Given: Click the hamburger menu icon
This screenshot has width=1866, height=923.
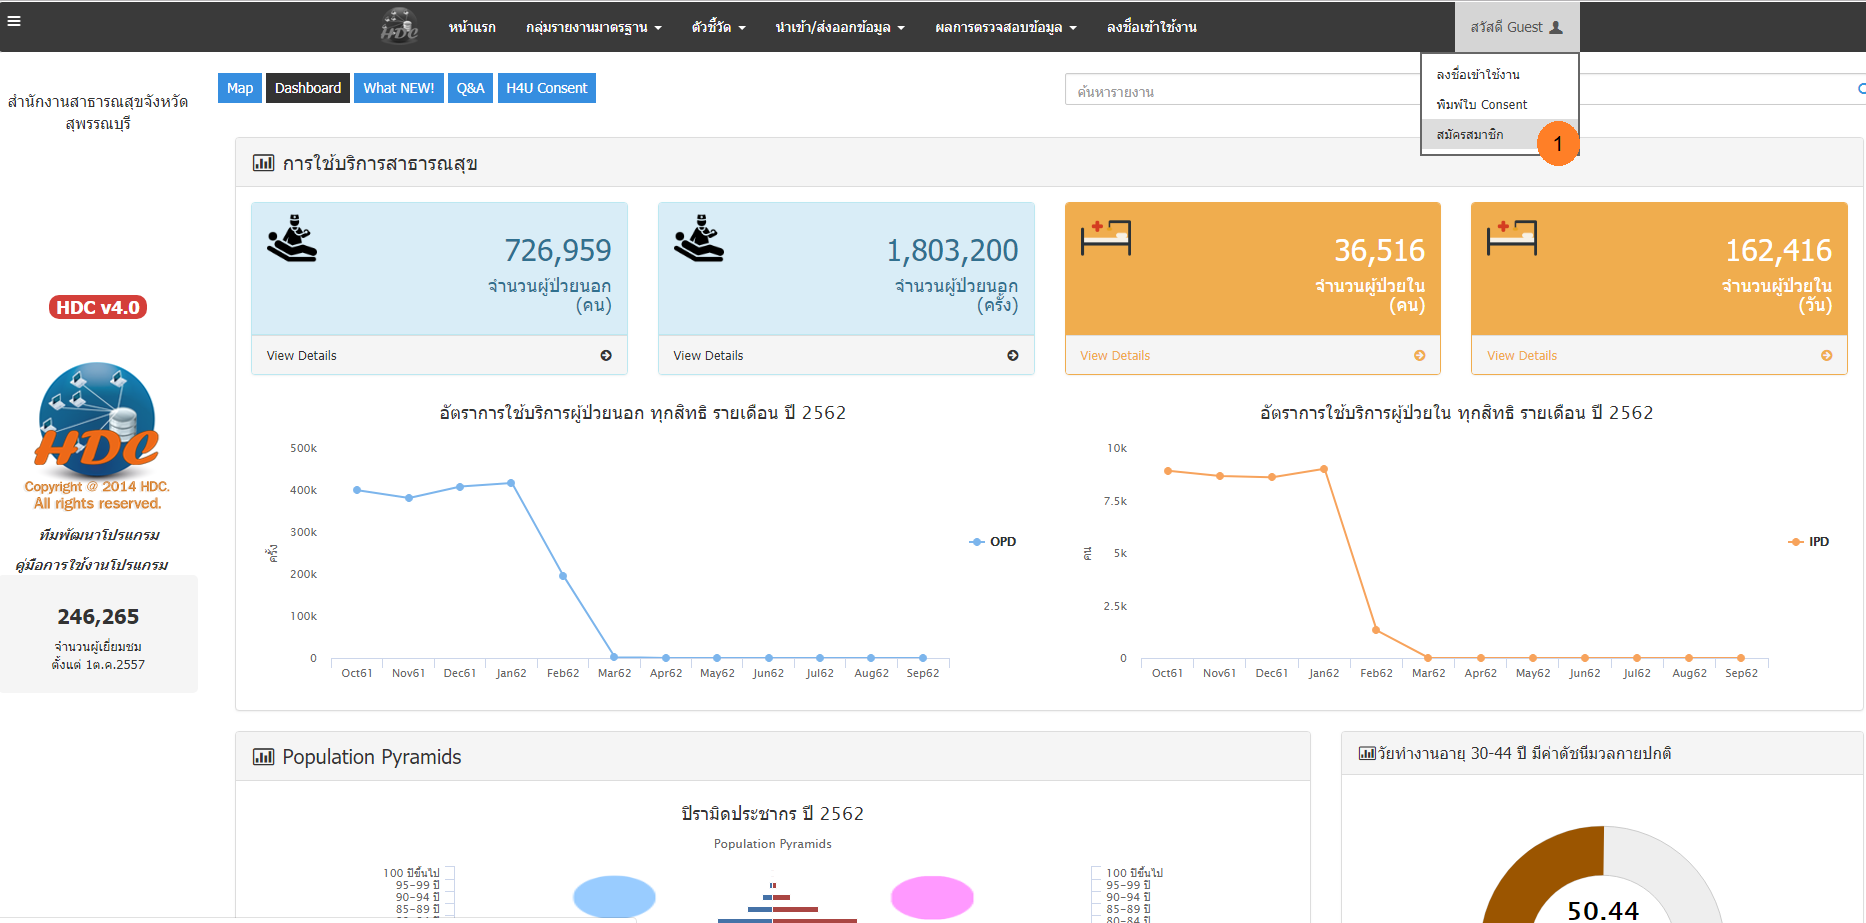Looking at the screenshot, I should 14,19.
